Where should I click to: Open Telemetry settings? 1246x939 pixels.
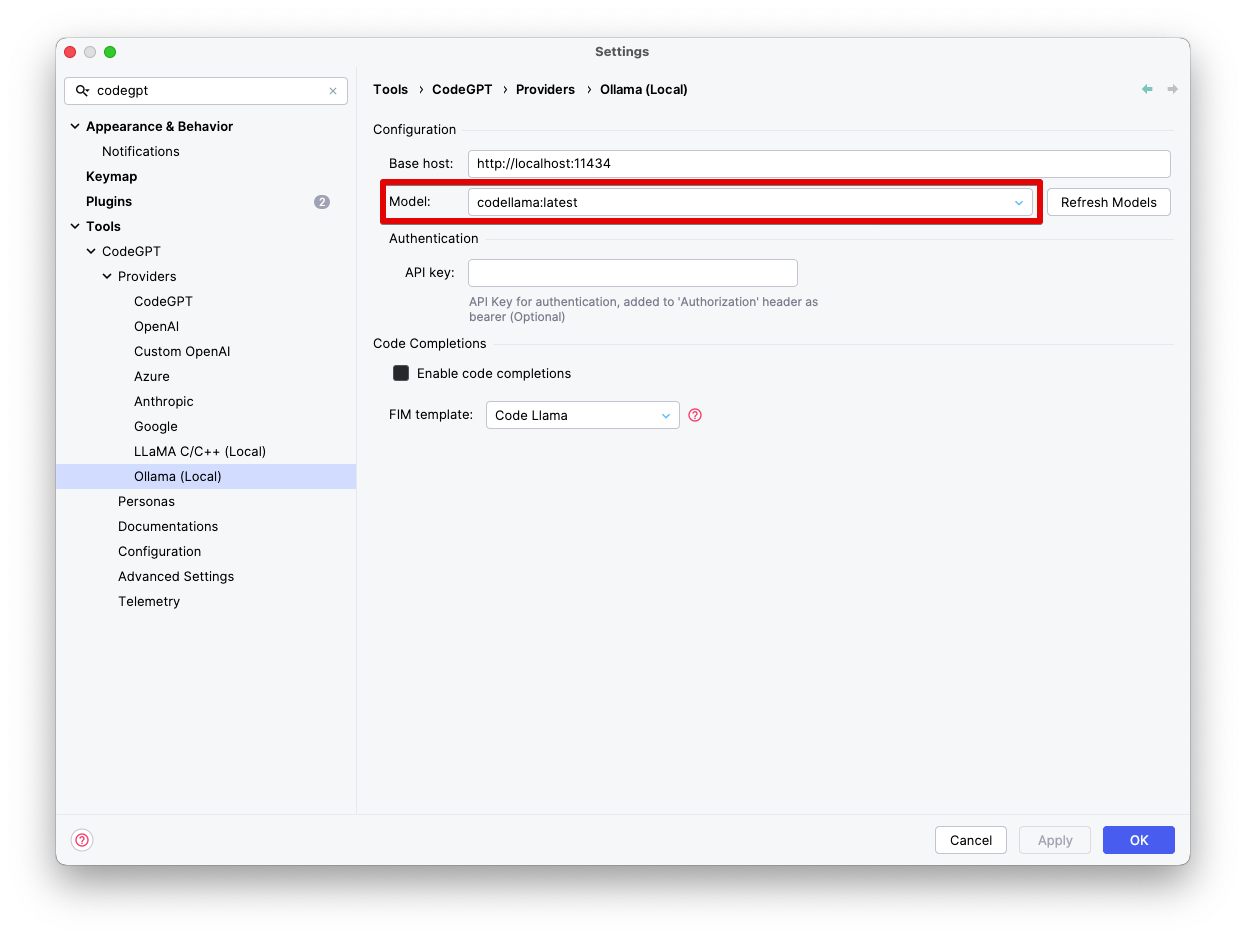[149, 602]
